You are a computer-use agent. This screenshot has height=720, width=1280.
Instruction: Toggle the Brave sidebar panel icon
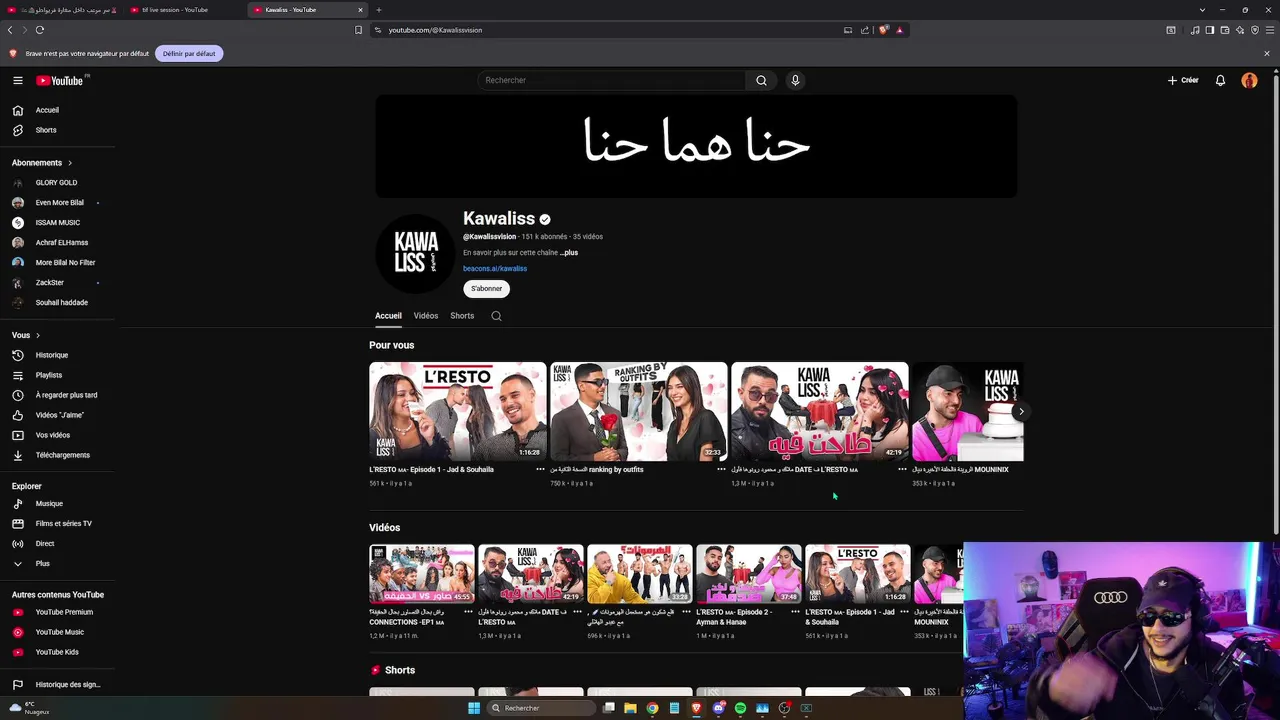tap(1209, 30)
